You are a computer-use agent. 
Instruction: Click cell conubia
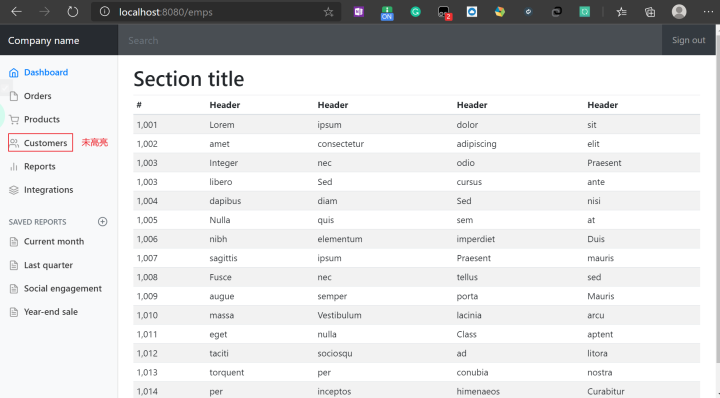472,373
